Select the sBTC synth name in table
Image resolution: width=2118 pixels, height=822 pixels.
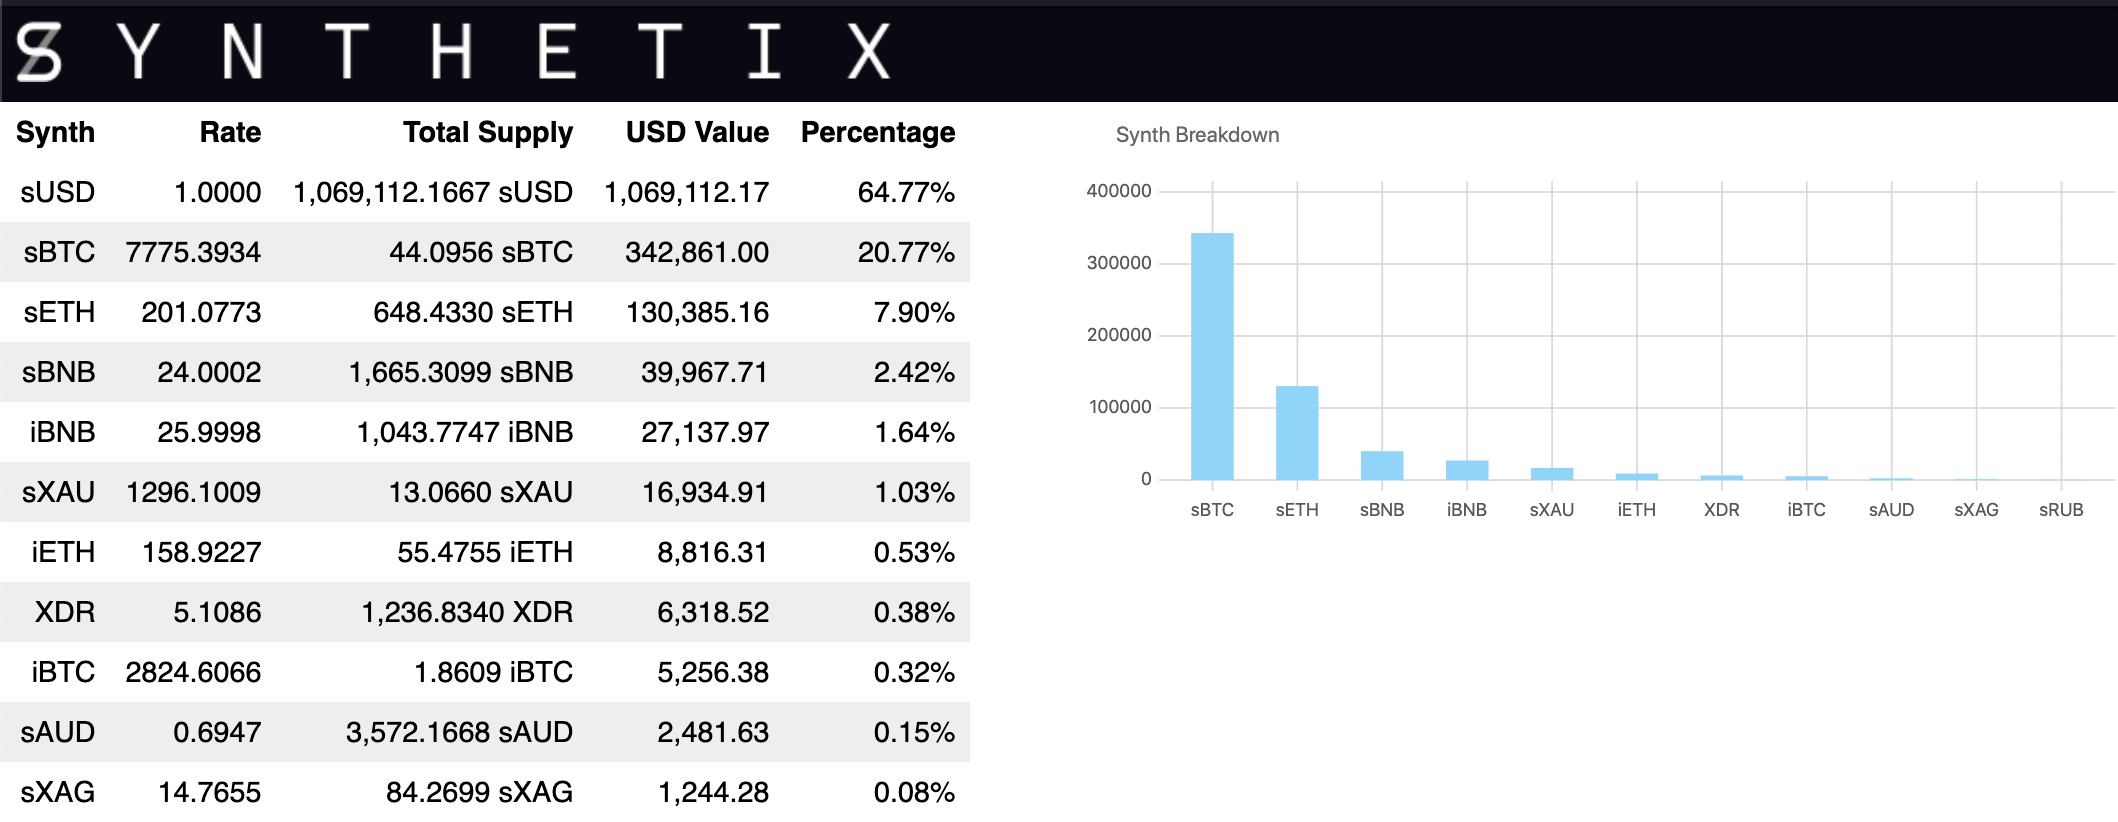[59, 252]
